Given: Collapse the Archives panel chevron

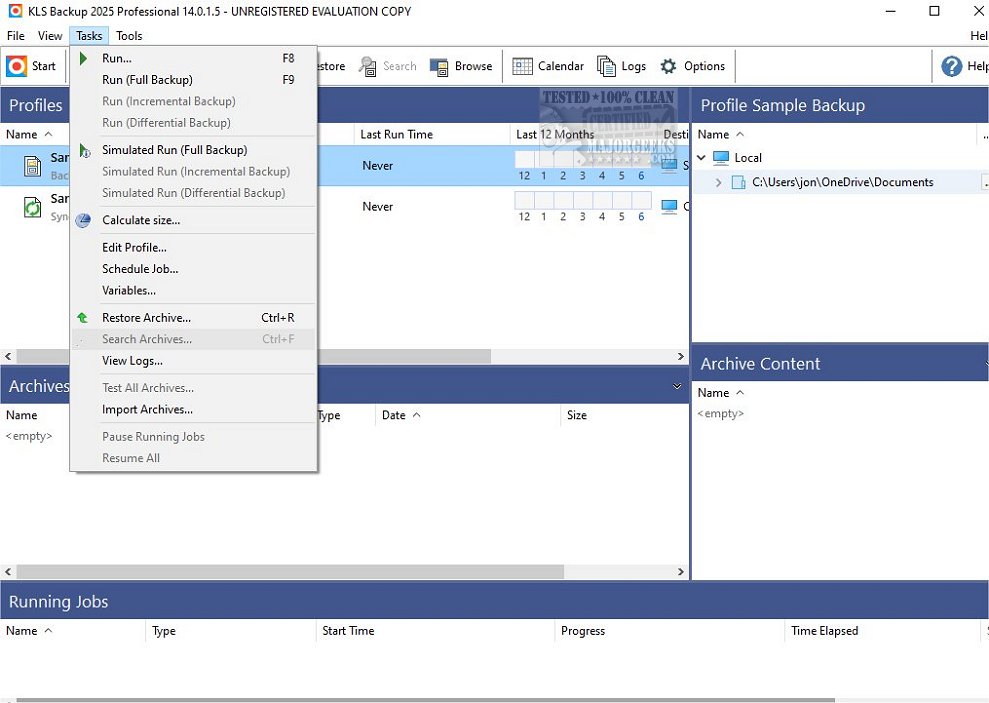Looking at the screenshot, I should [677, 386].
